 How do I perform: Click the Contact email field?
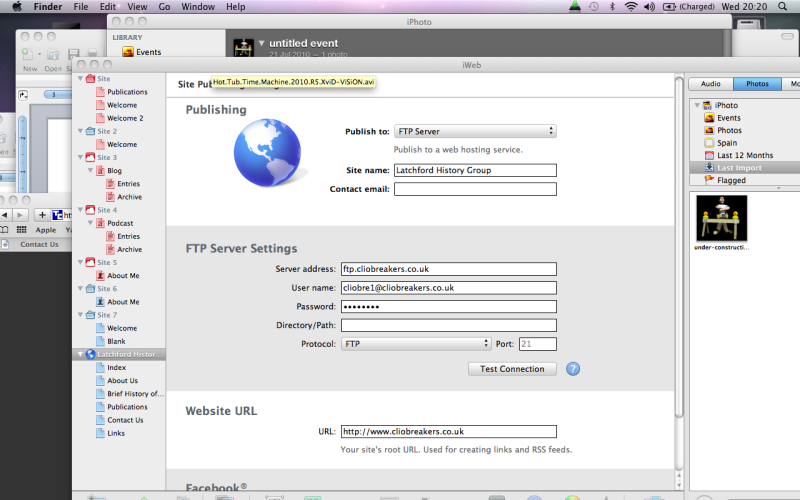[475, 189]
